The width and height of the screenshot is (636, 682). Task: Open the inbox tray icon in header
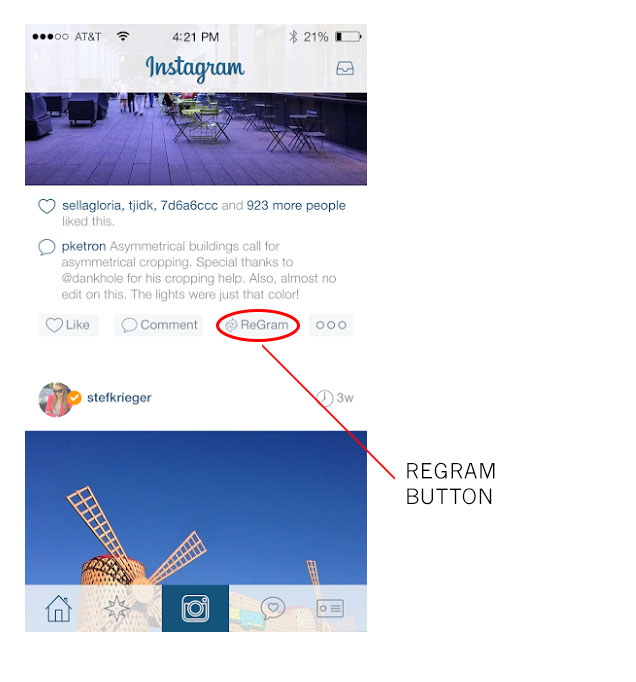point(345,68)
